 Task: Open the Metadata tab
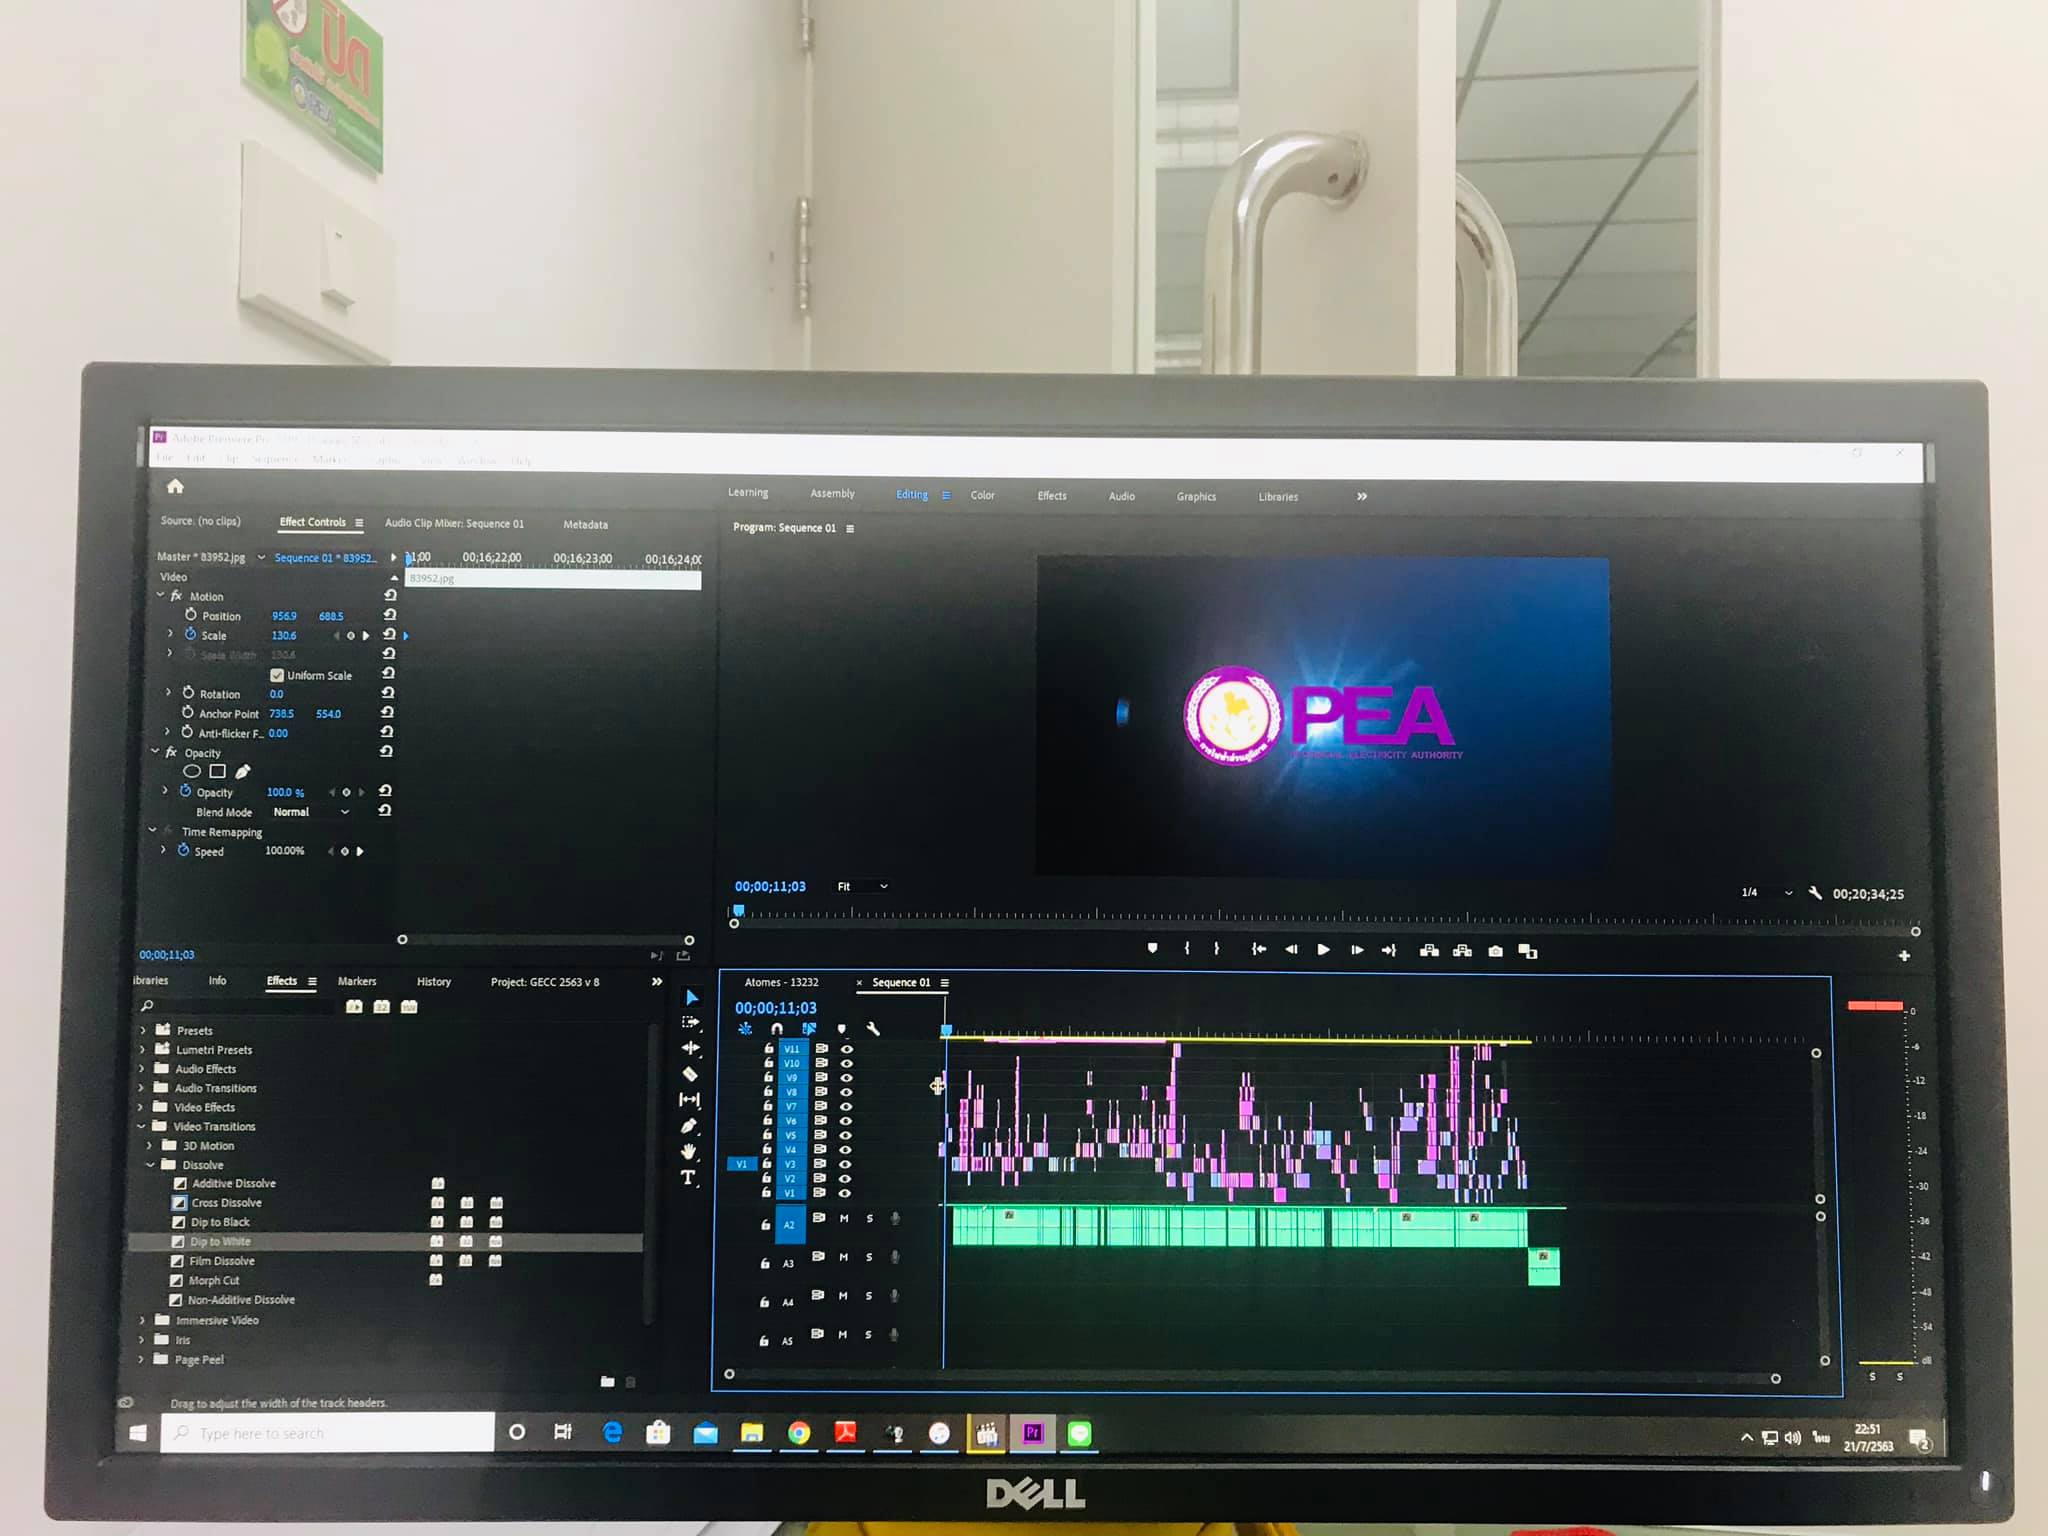(585, 524)
